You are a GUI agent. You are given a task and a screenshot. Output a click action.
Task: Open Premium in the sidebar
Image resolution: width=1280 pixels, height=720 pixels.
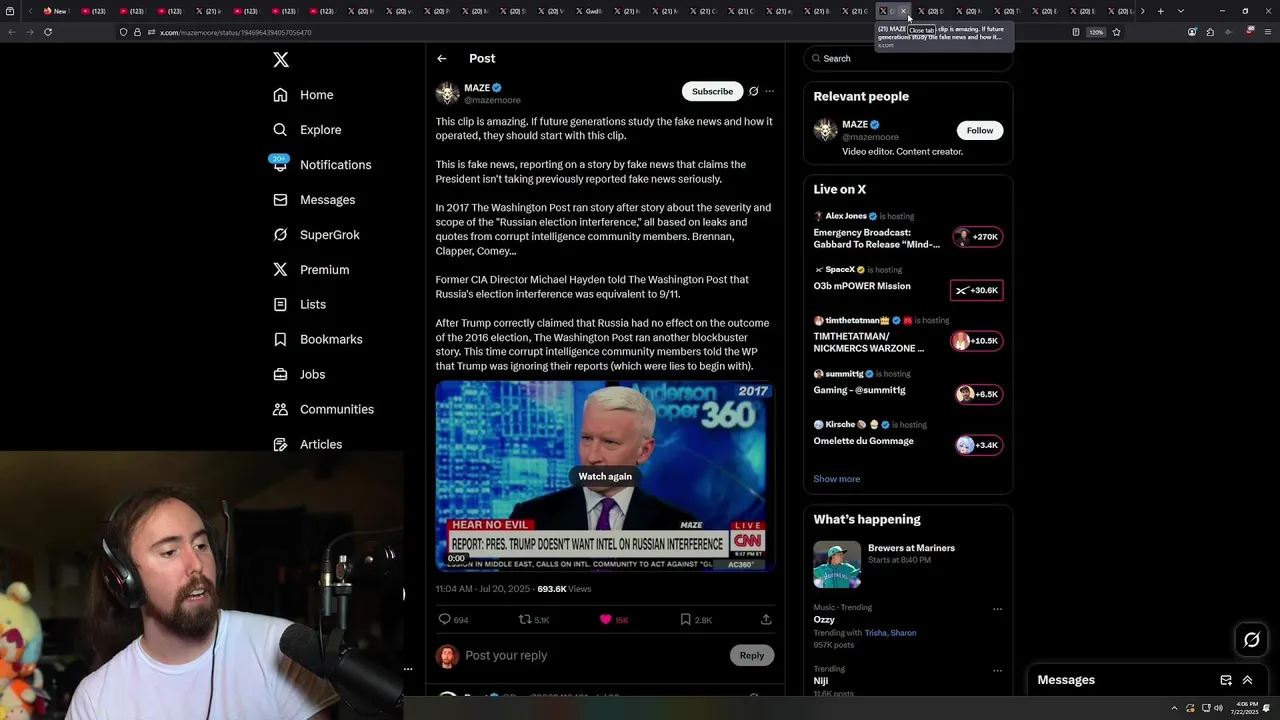click(x=311, y=270)
